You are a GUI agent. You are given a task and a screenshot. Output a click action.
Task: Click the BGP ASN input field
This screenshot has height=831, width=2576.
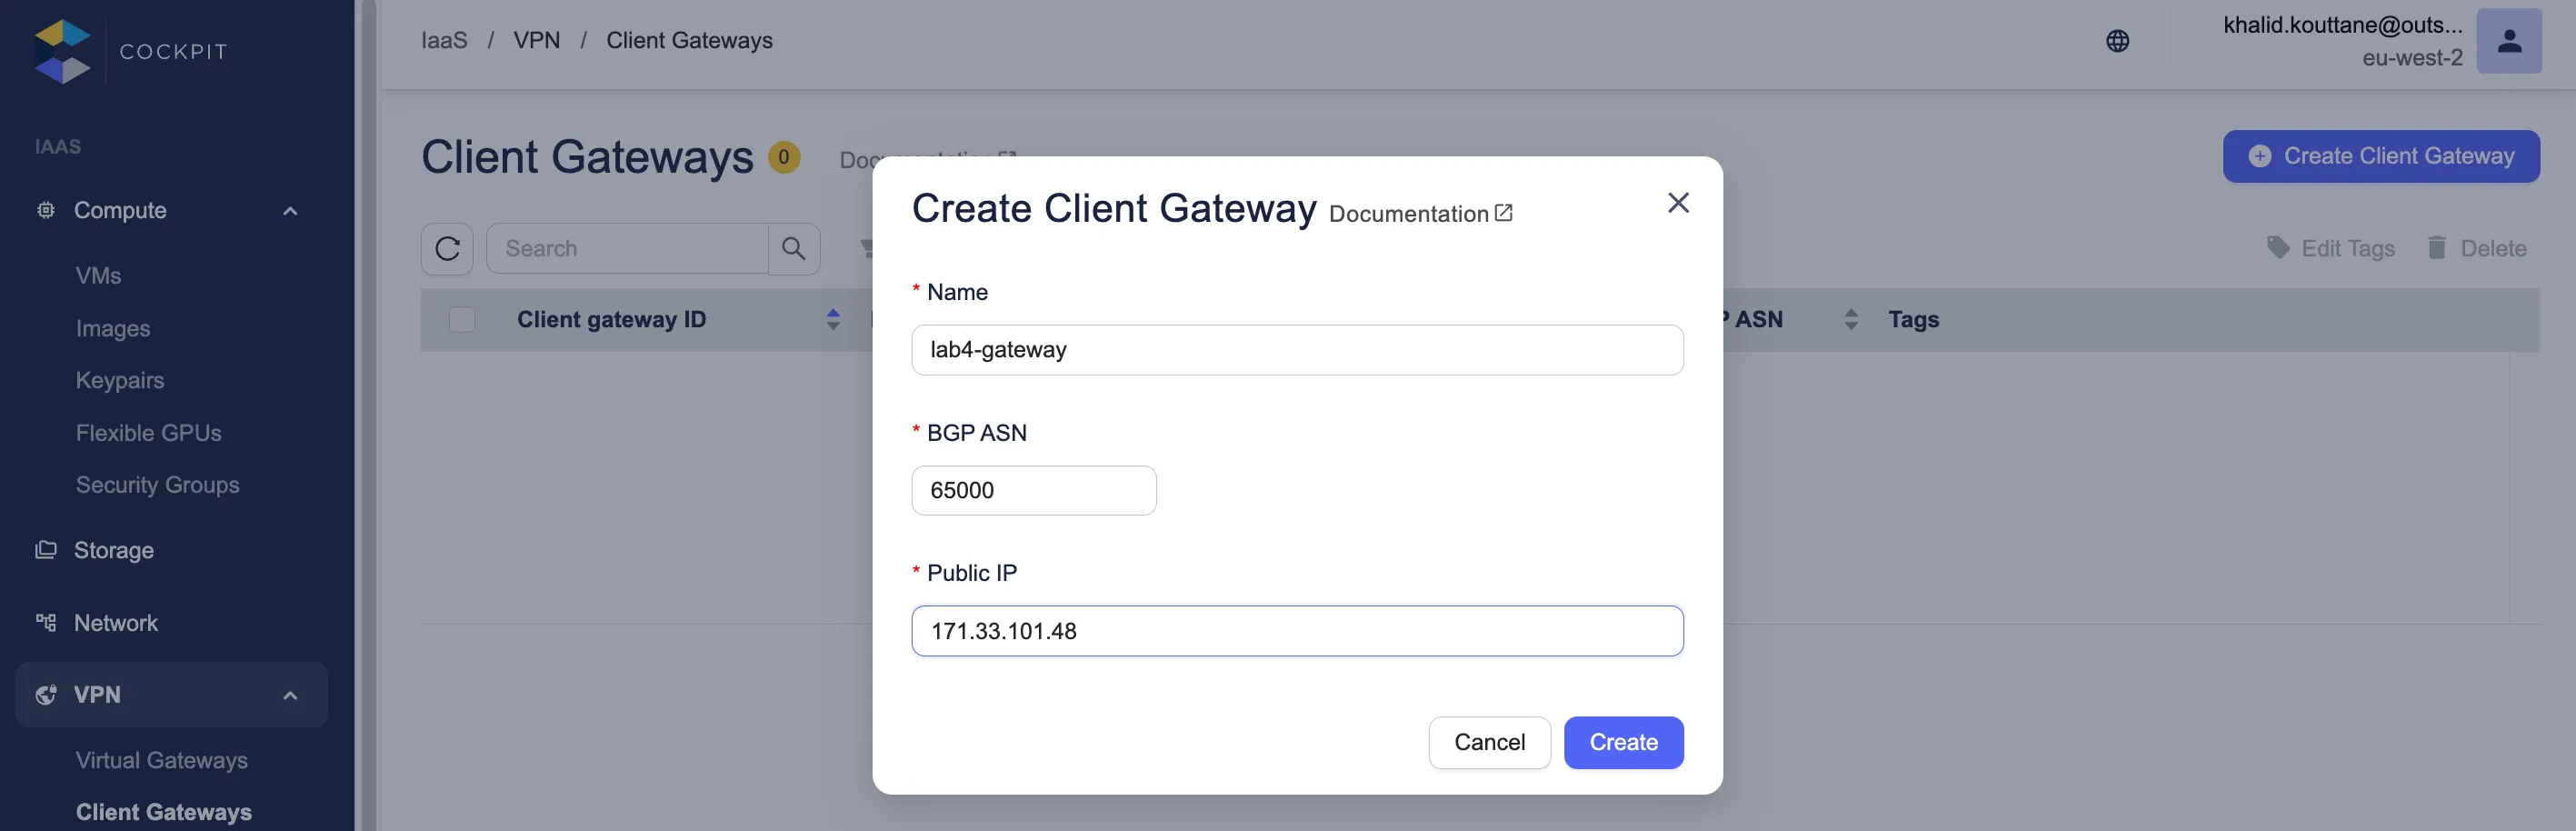pos(1033,491)
